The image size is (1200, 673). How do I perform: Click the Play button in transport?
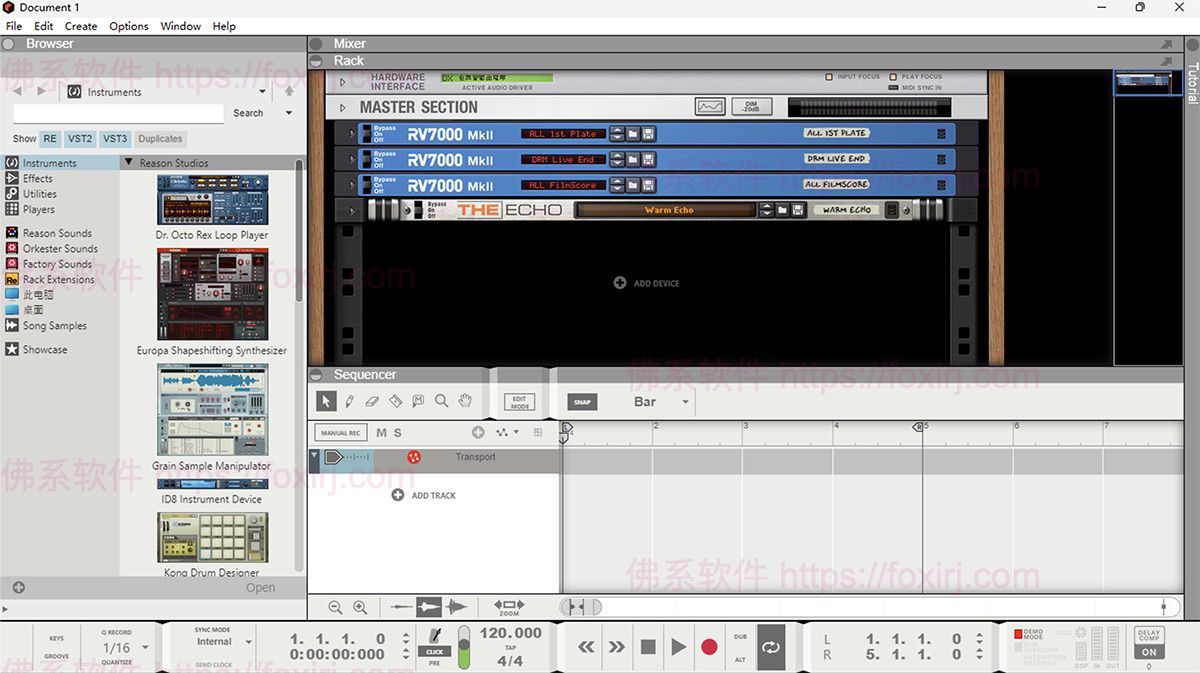tap(679, 647)
